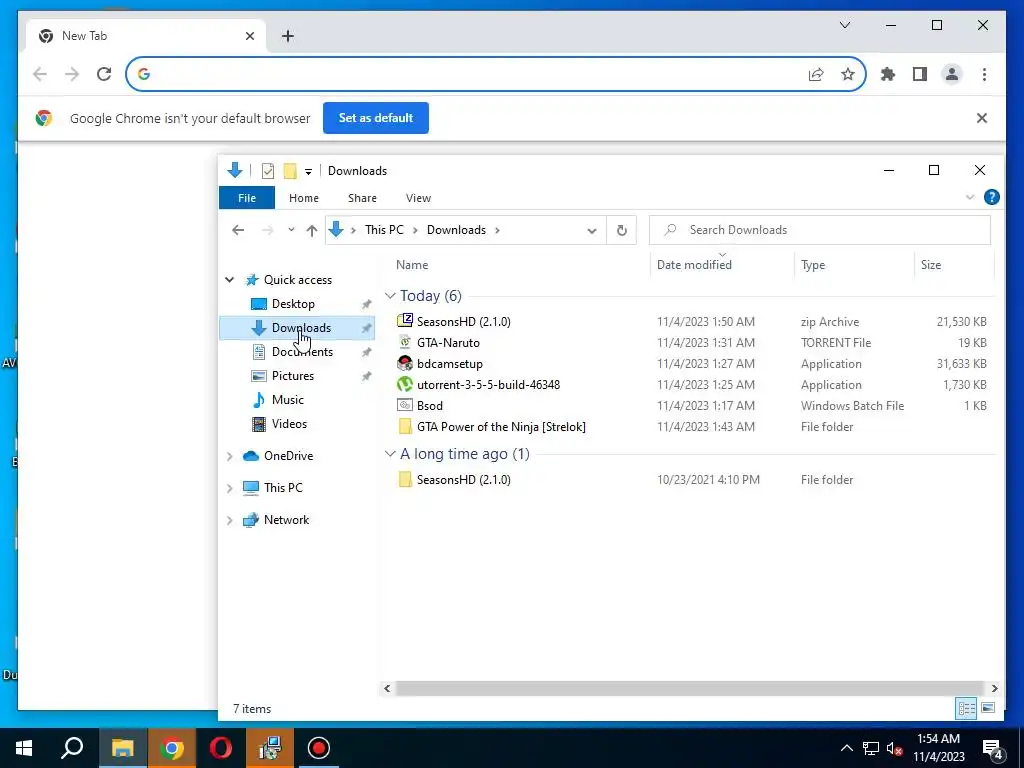Click the share page icon in Chrome
The height and width of the screenshot is (768, 1024).
click(816, 74)
